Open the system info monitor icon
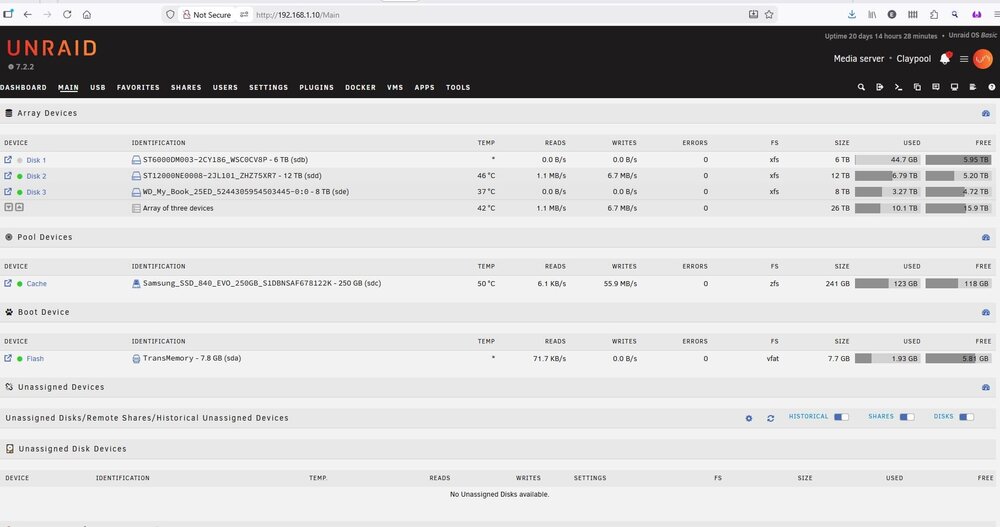Image resolution: width=1000 pixels, height=527 pixels. click(x=954, y=87)
